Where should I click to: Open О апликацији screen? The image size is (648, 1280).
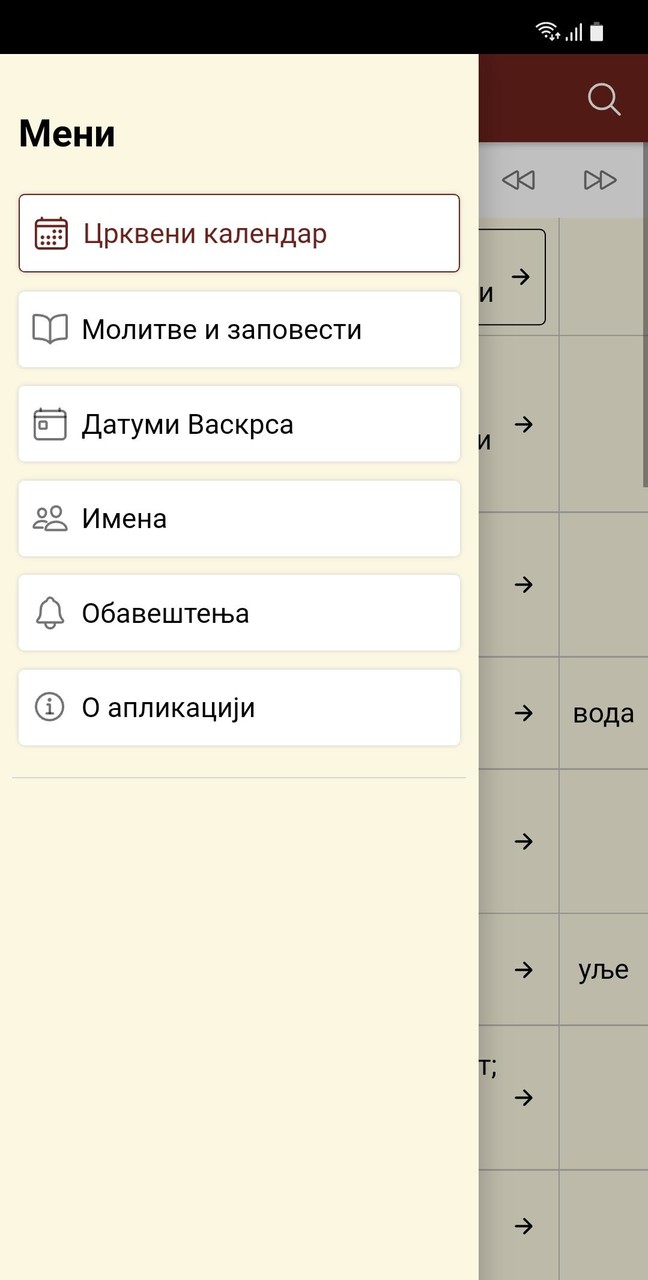(x=239, y=707)
